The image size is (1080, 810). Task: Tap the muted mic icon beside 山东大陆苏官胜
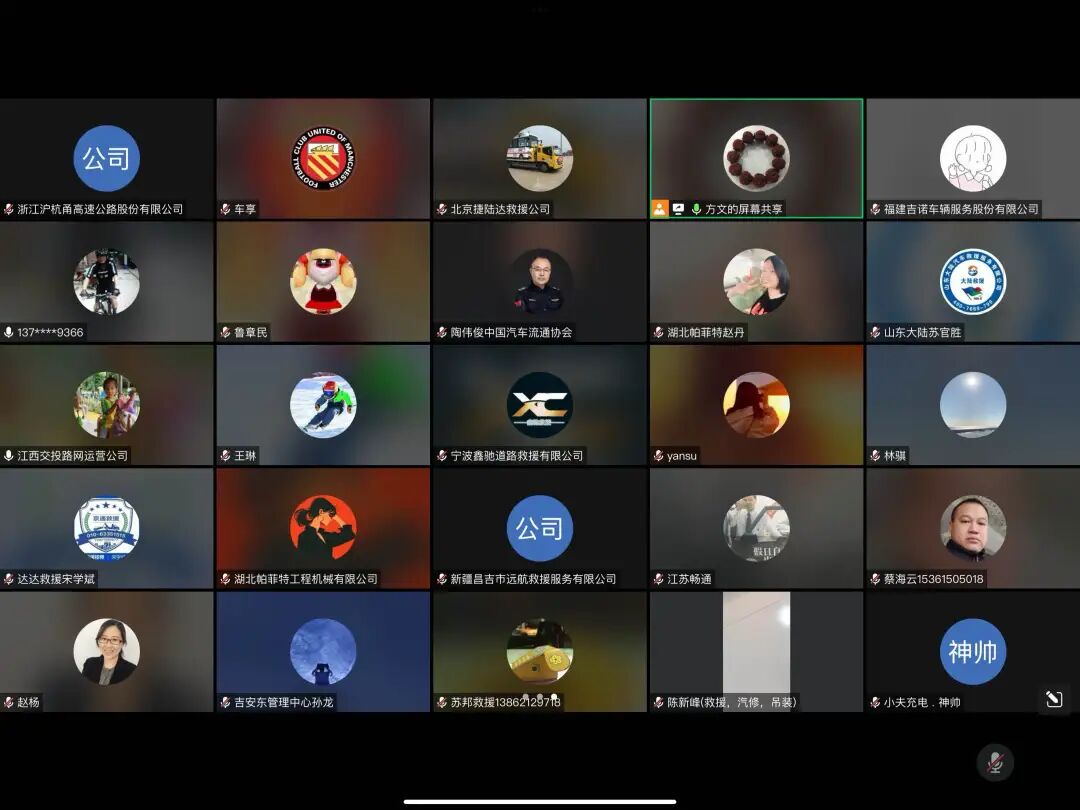coord(875,332)
